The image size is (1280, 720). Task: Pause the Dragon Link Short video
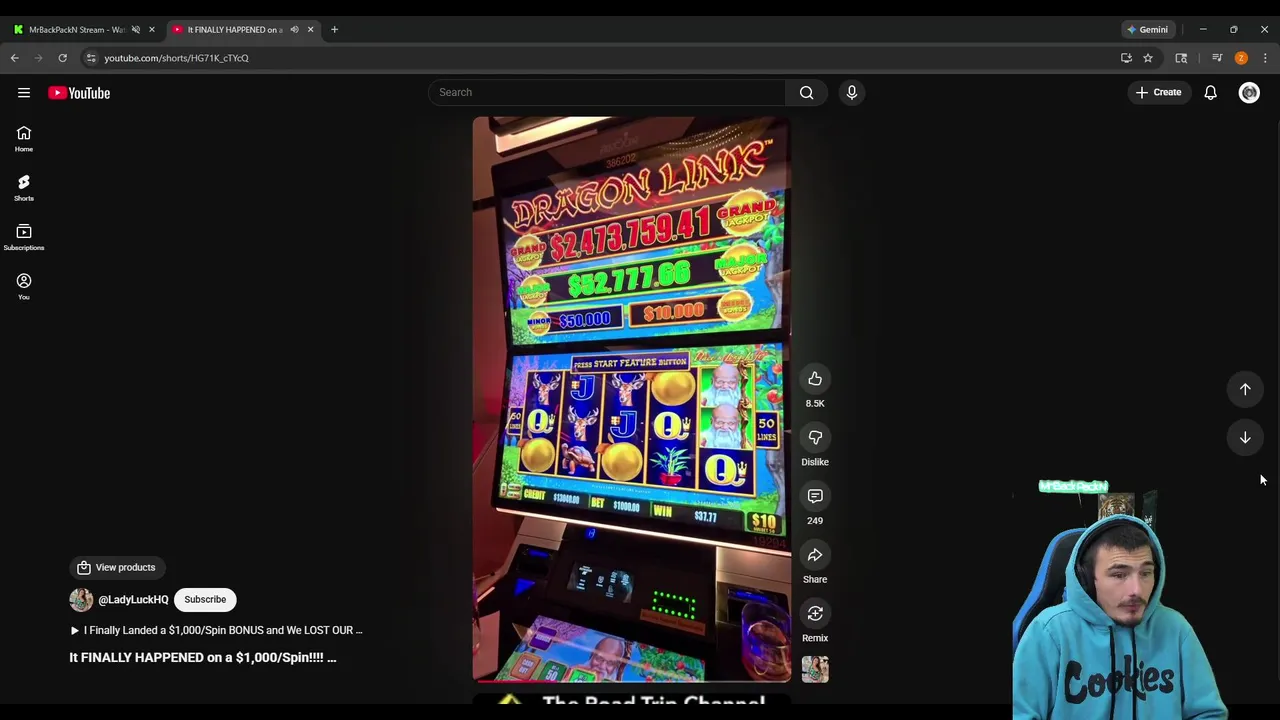coord(632,399)
